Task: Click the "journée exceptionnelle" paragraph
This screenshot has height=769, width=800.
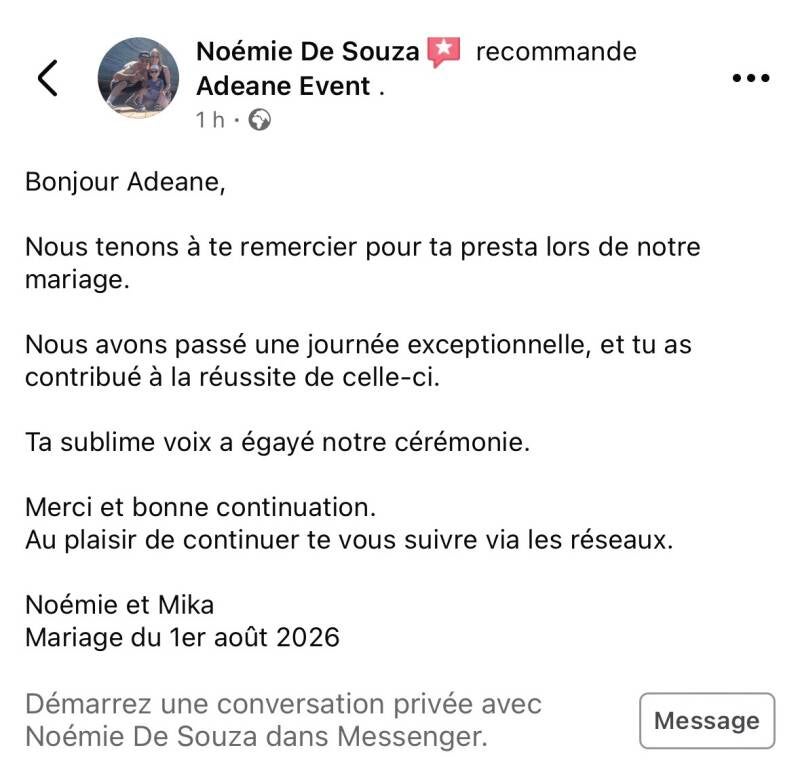Action: (358, 361)
